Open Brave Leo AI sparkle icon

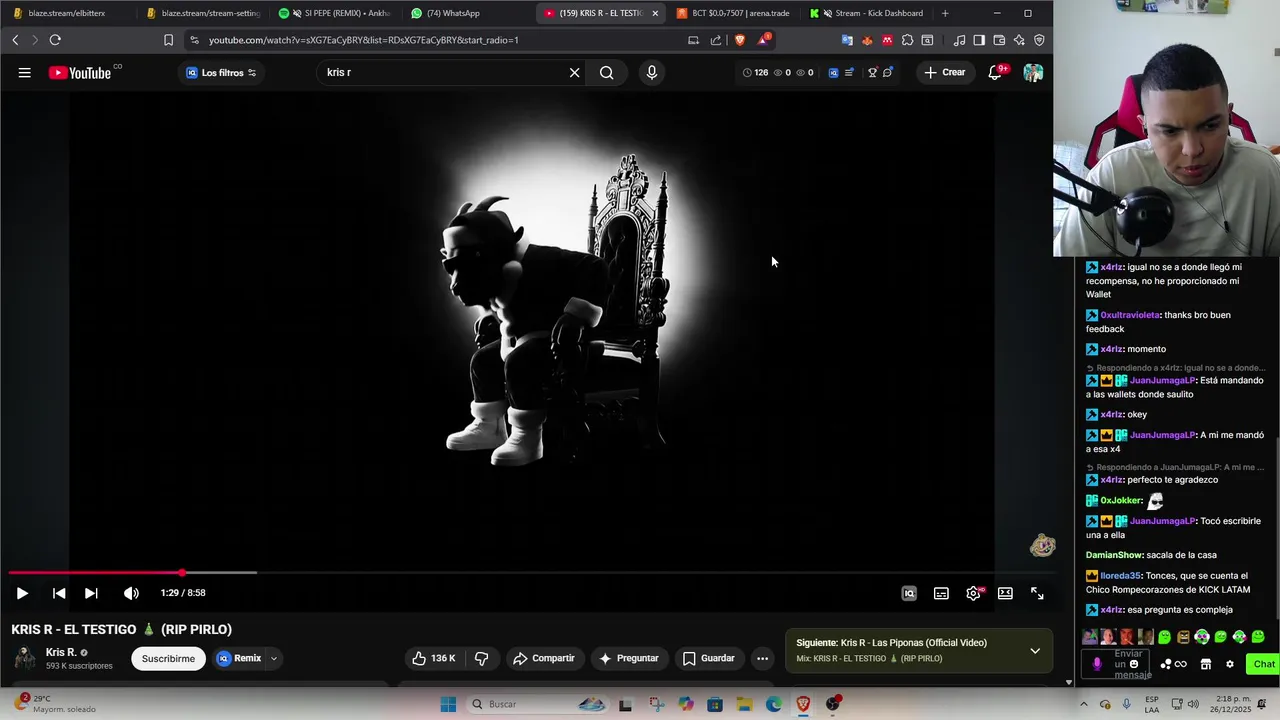point(1019,40)
